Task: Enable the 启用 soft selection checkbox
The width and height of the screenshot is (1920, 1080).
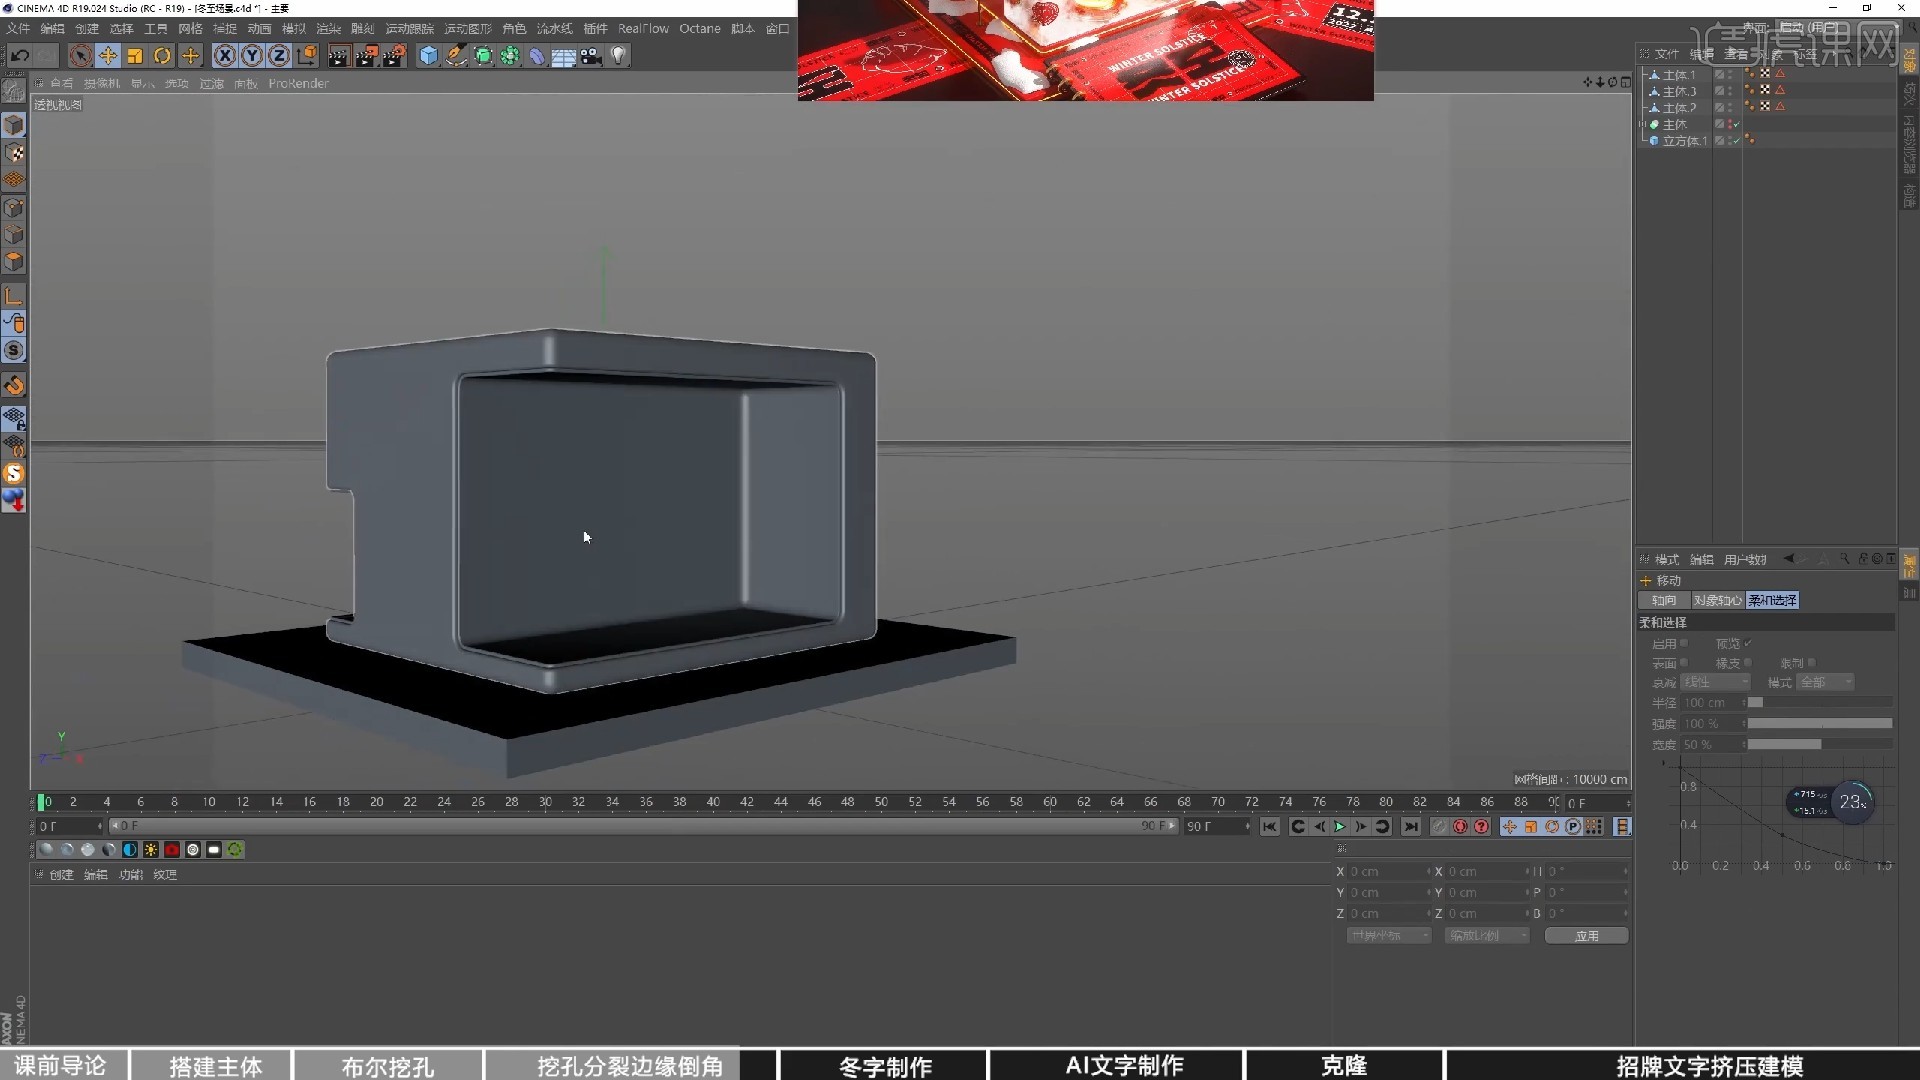Action: [1684, 643]
